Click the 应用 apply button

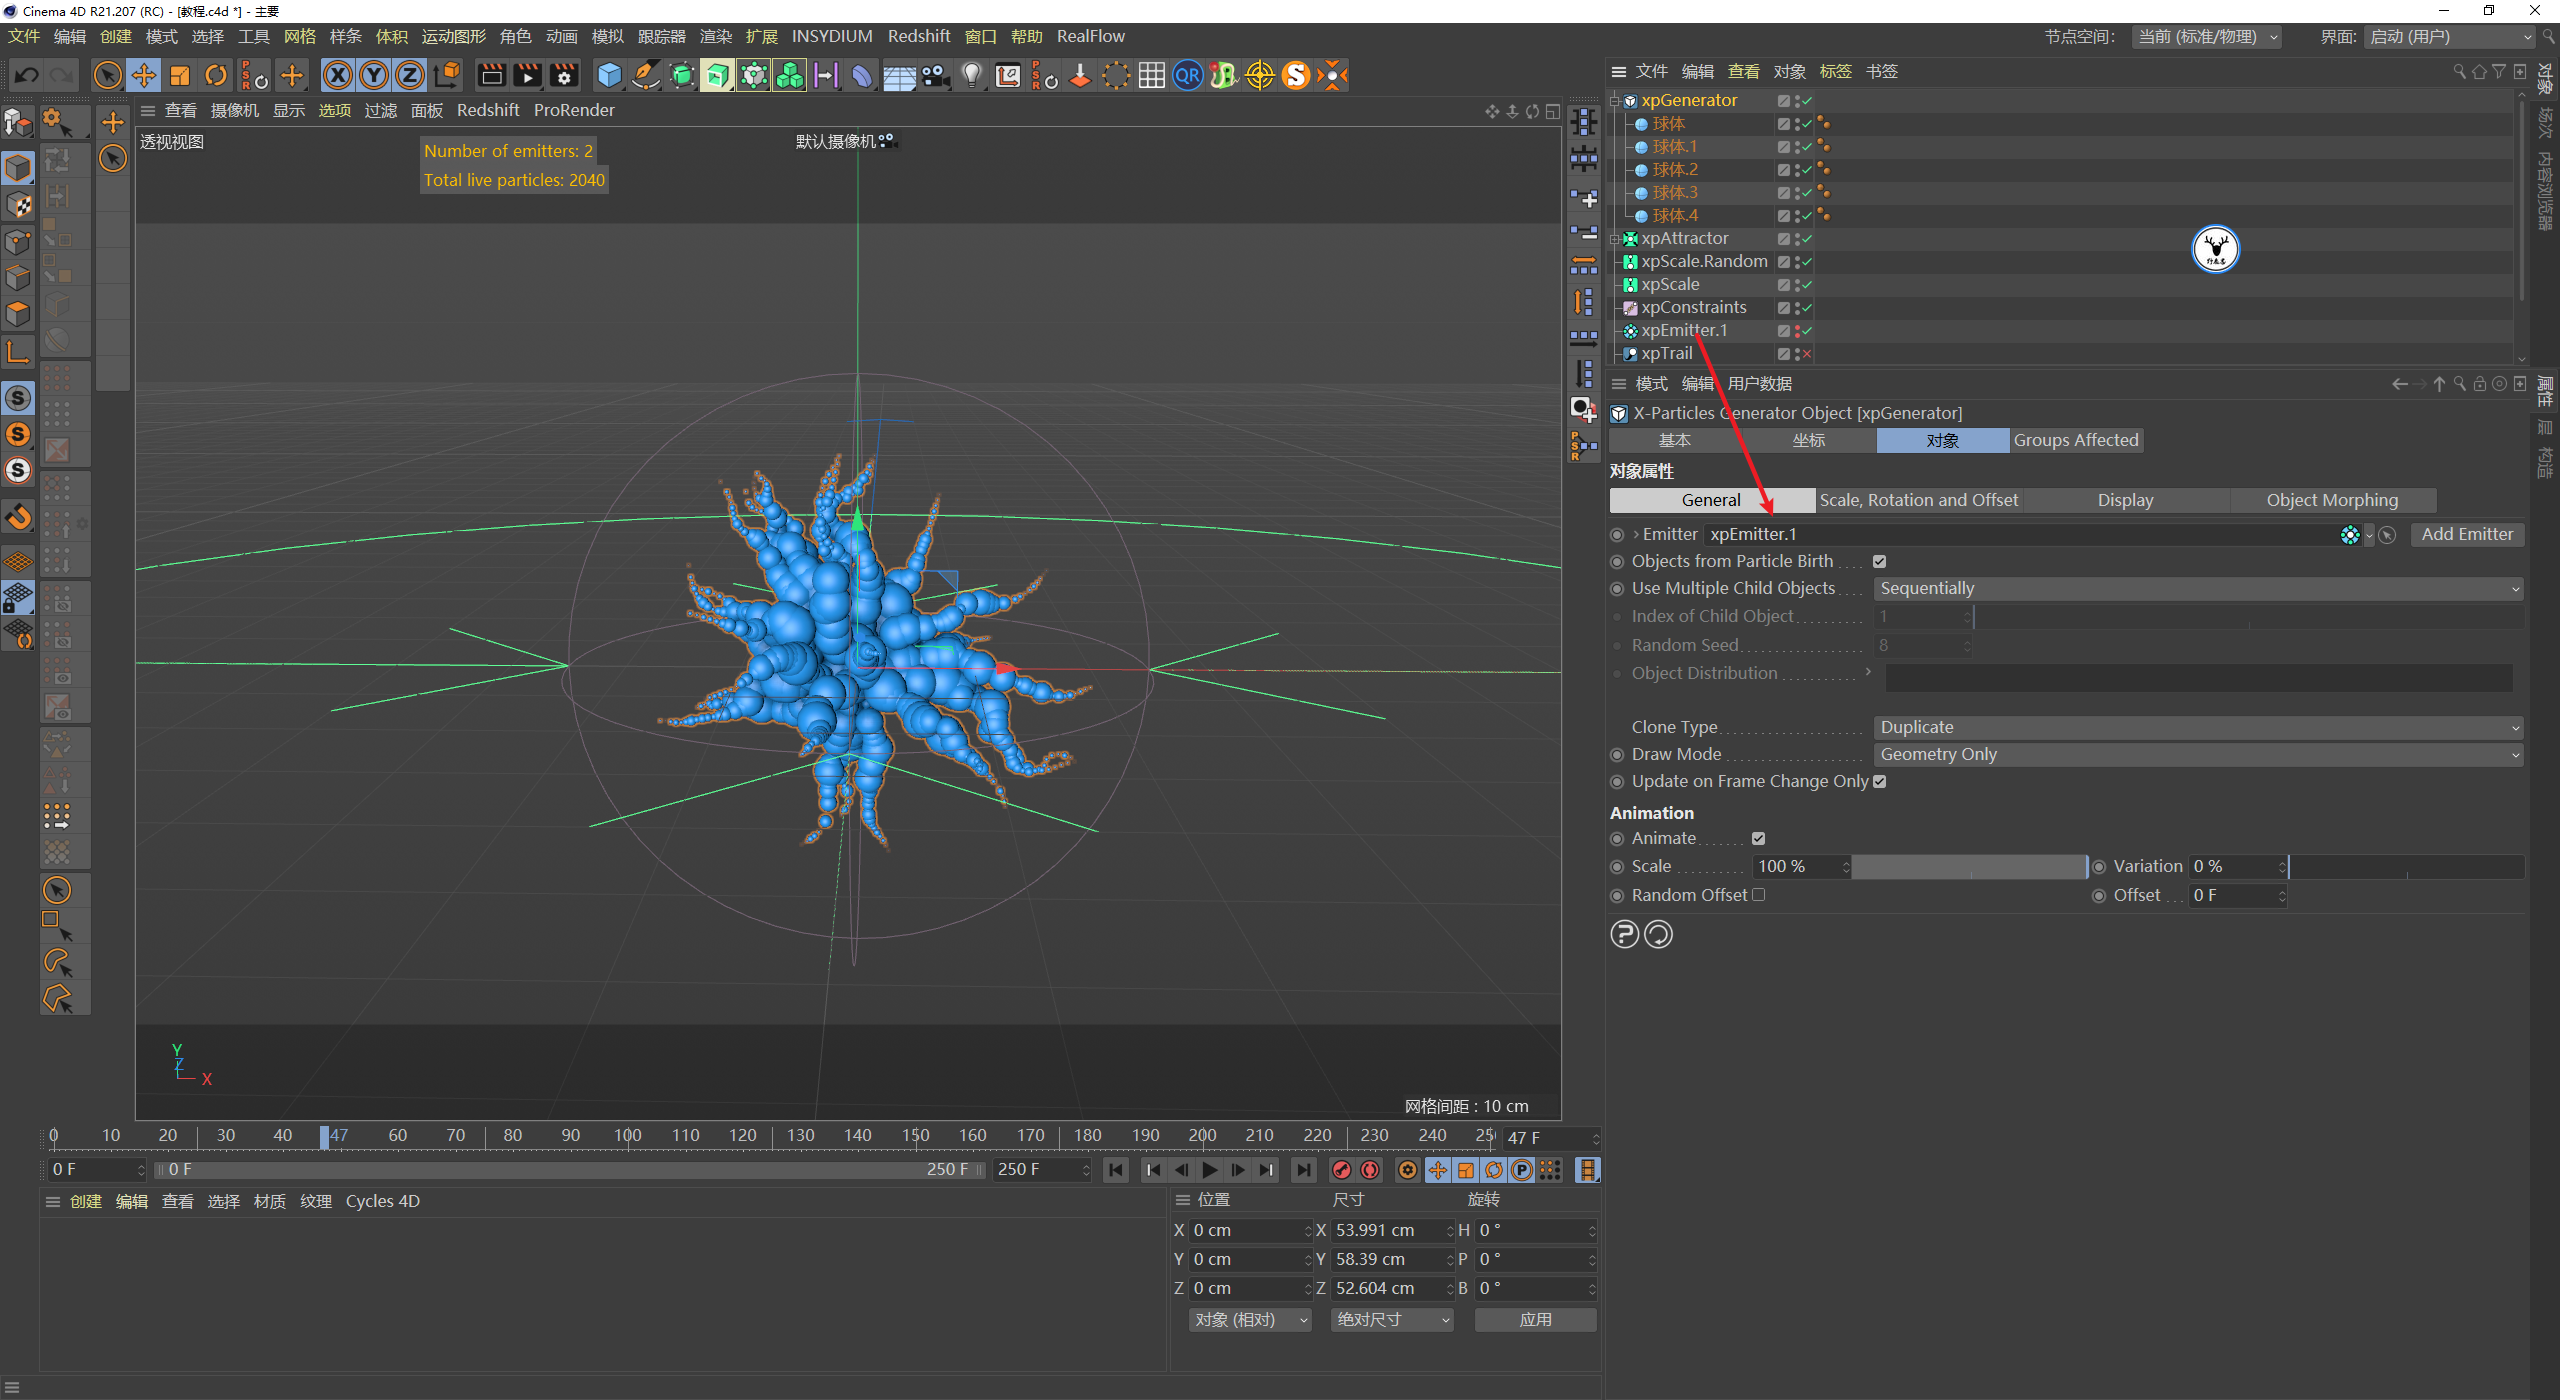point(1535,1320)
